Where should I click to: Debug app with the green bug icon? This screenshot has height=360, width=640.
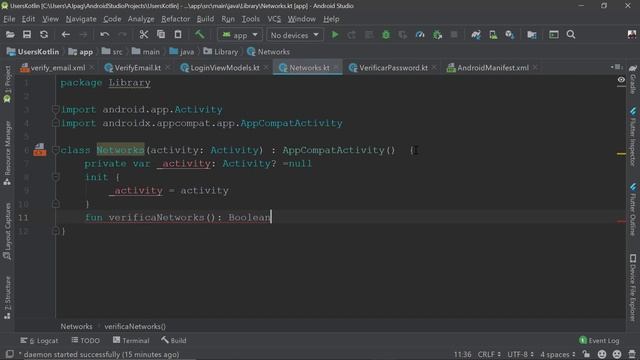(x=386, y=35)
